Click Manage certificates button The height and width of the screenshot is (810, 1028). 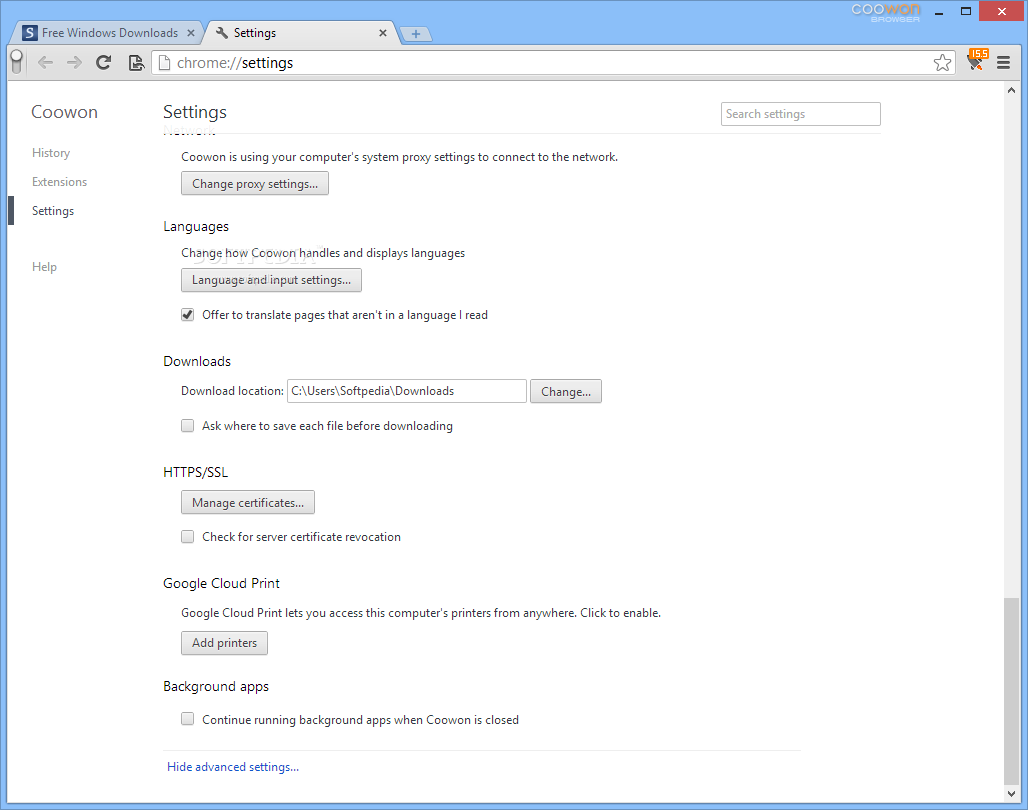coord(247,502)
